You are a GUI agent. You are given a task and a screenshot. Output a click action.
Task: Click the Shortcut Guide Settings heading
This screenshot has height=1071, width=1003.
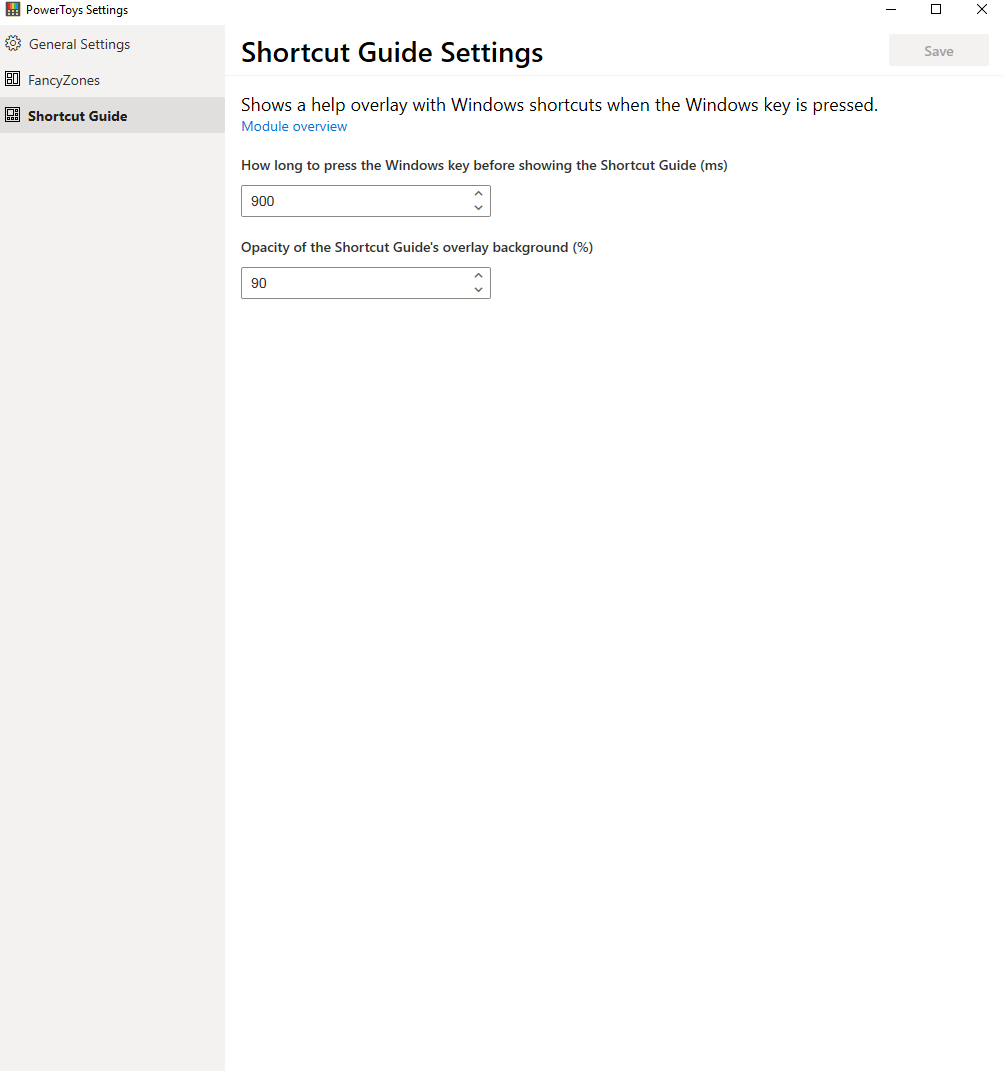[392, 52]
